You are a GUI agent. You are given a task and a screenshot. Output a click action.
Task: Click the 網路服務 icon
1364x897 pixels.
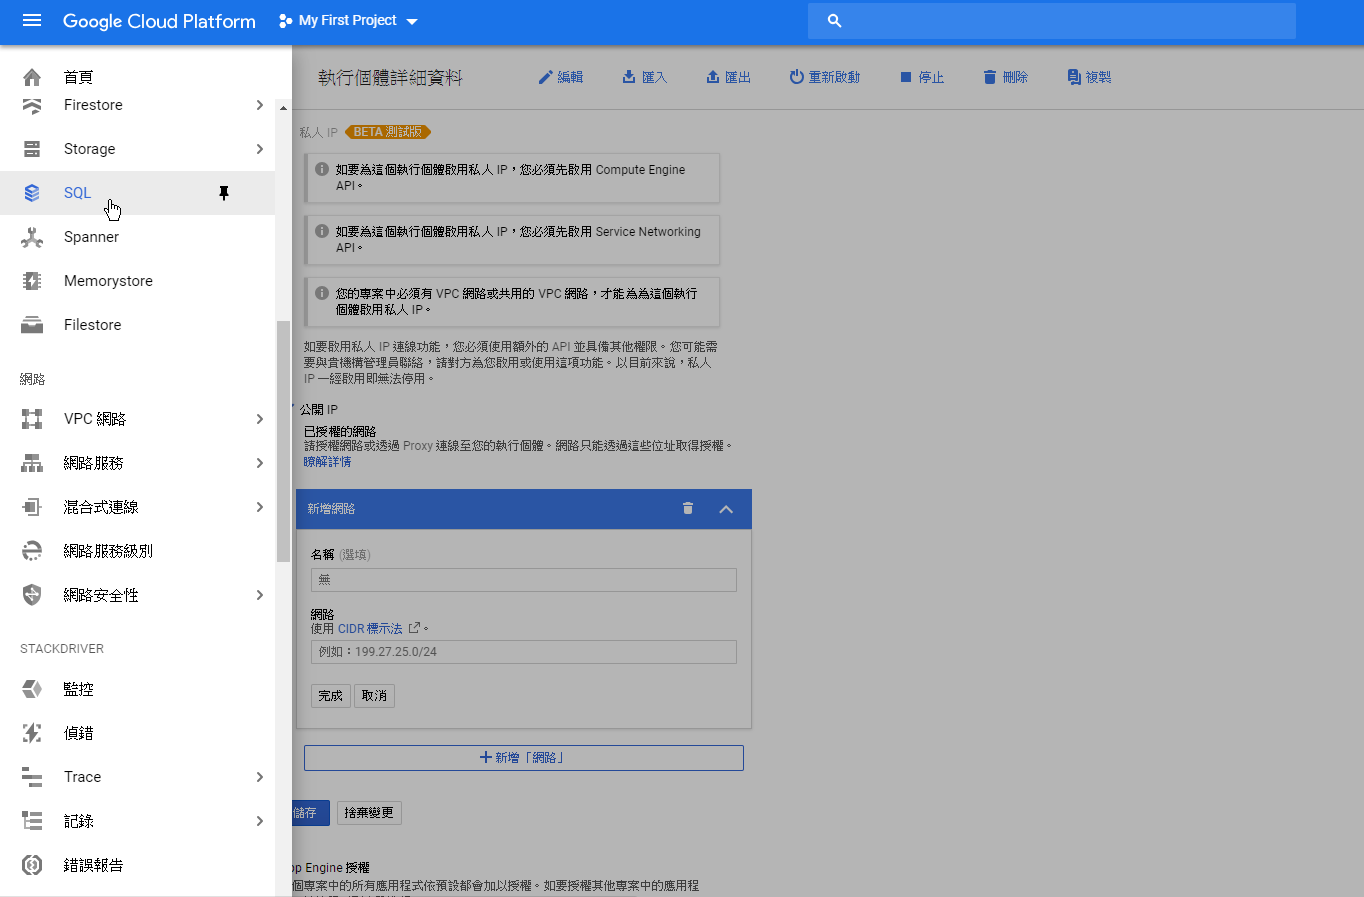pyautogui.click(x=32, y=463)
